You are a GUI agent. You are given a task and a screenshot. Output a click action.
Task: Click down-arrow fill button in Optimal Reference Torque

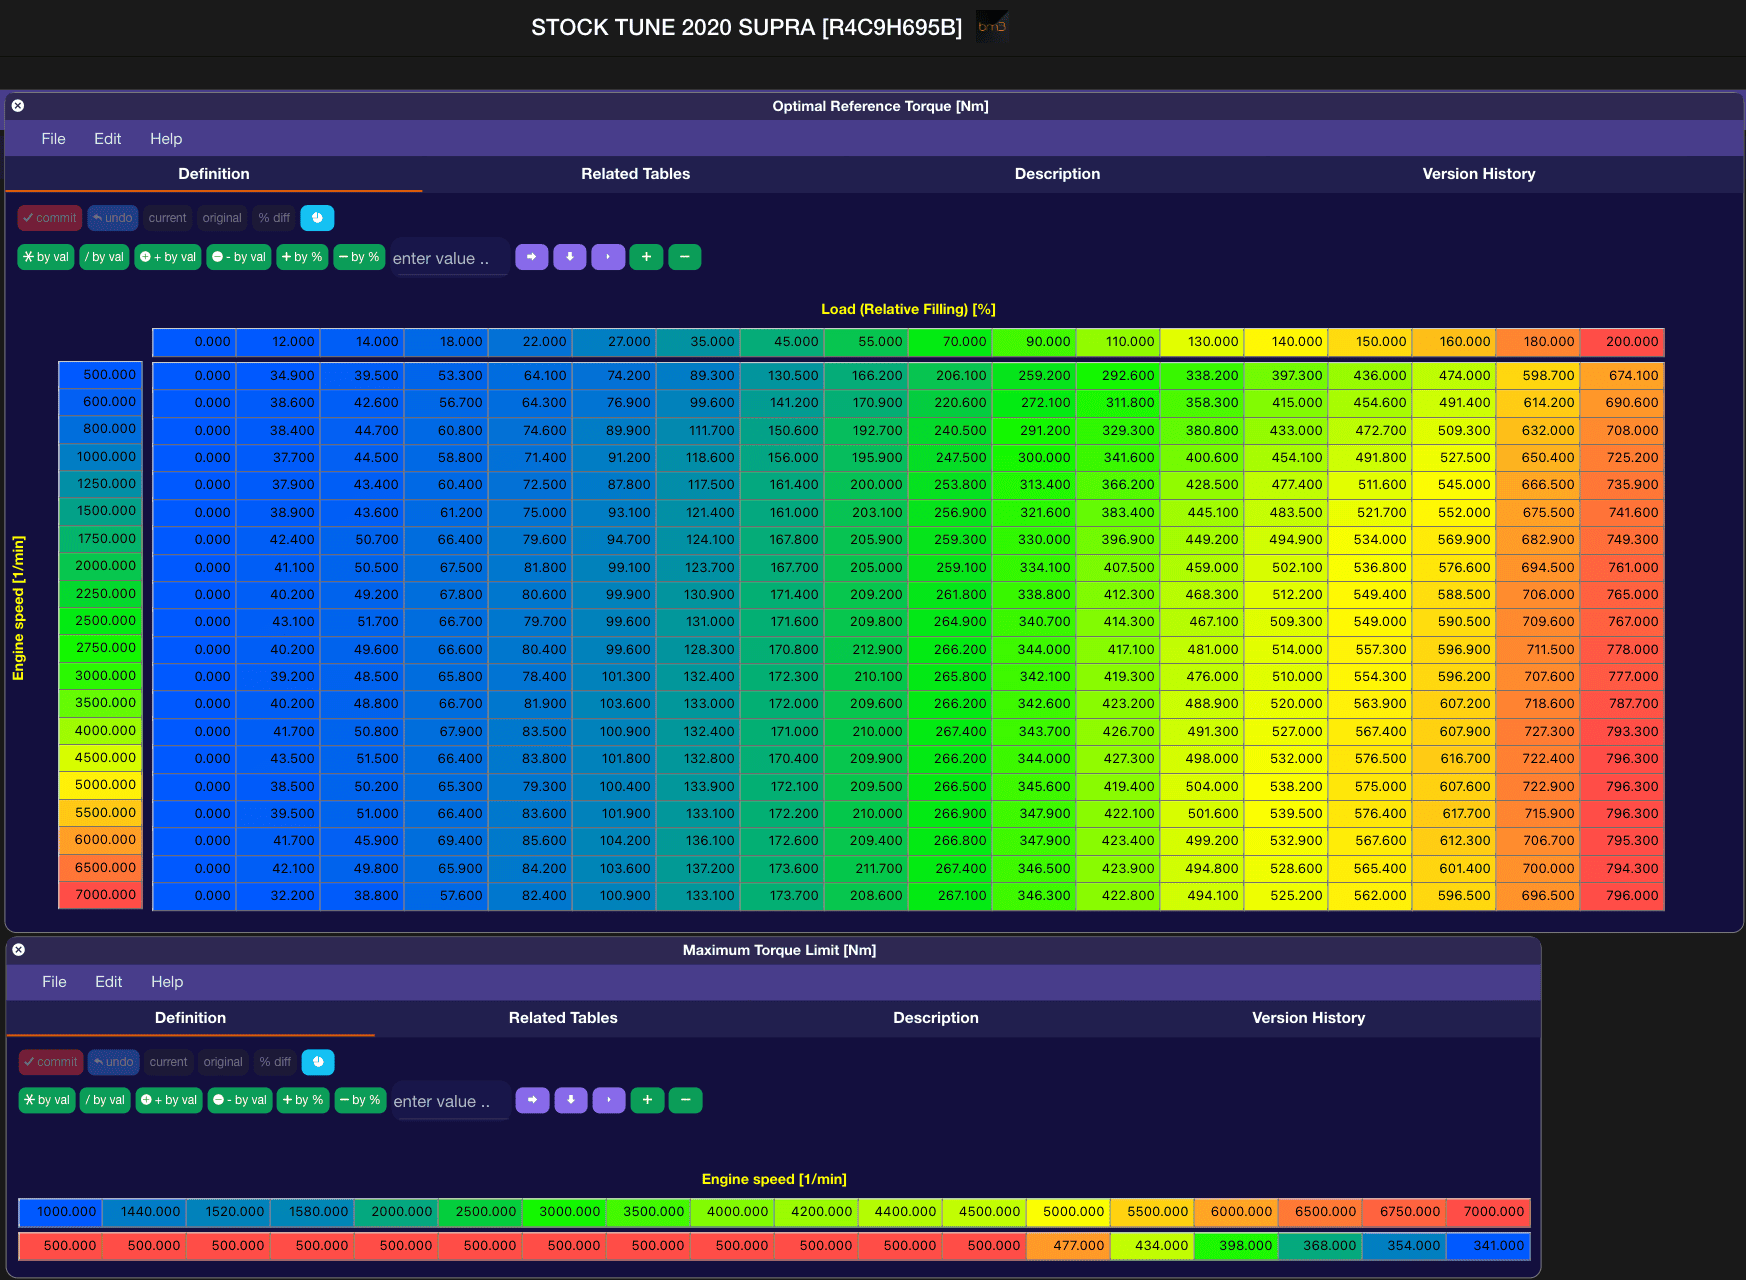click(570, 257)
